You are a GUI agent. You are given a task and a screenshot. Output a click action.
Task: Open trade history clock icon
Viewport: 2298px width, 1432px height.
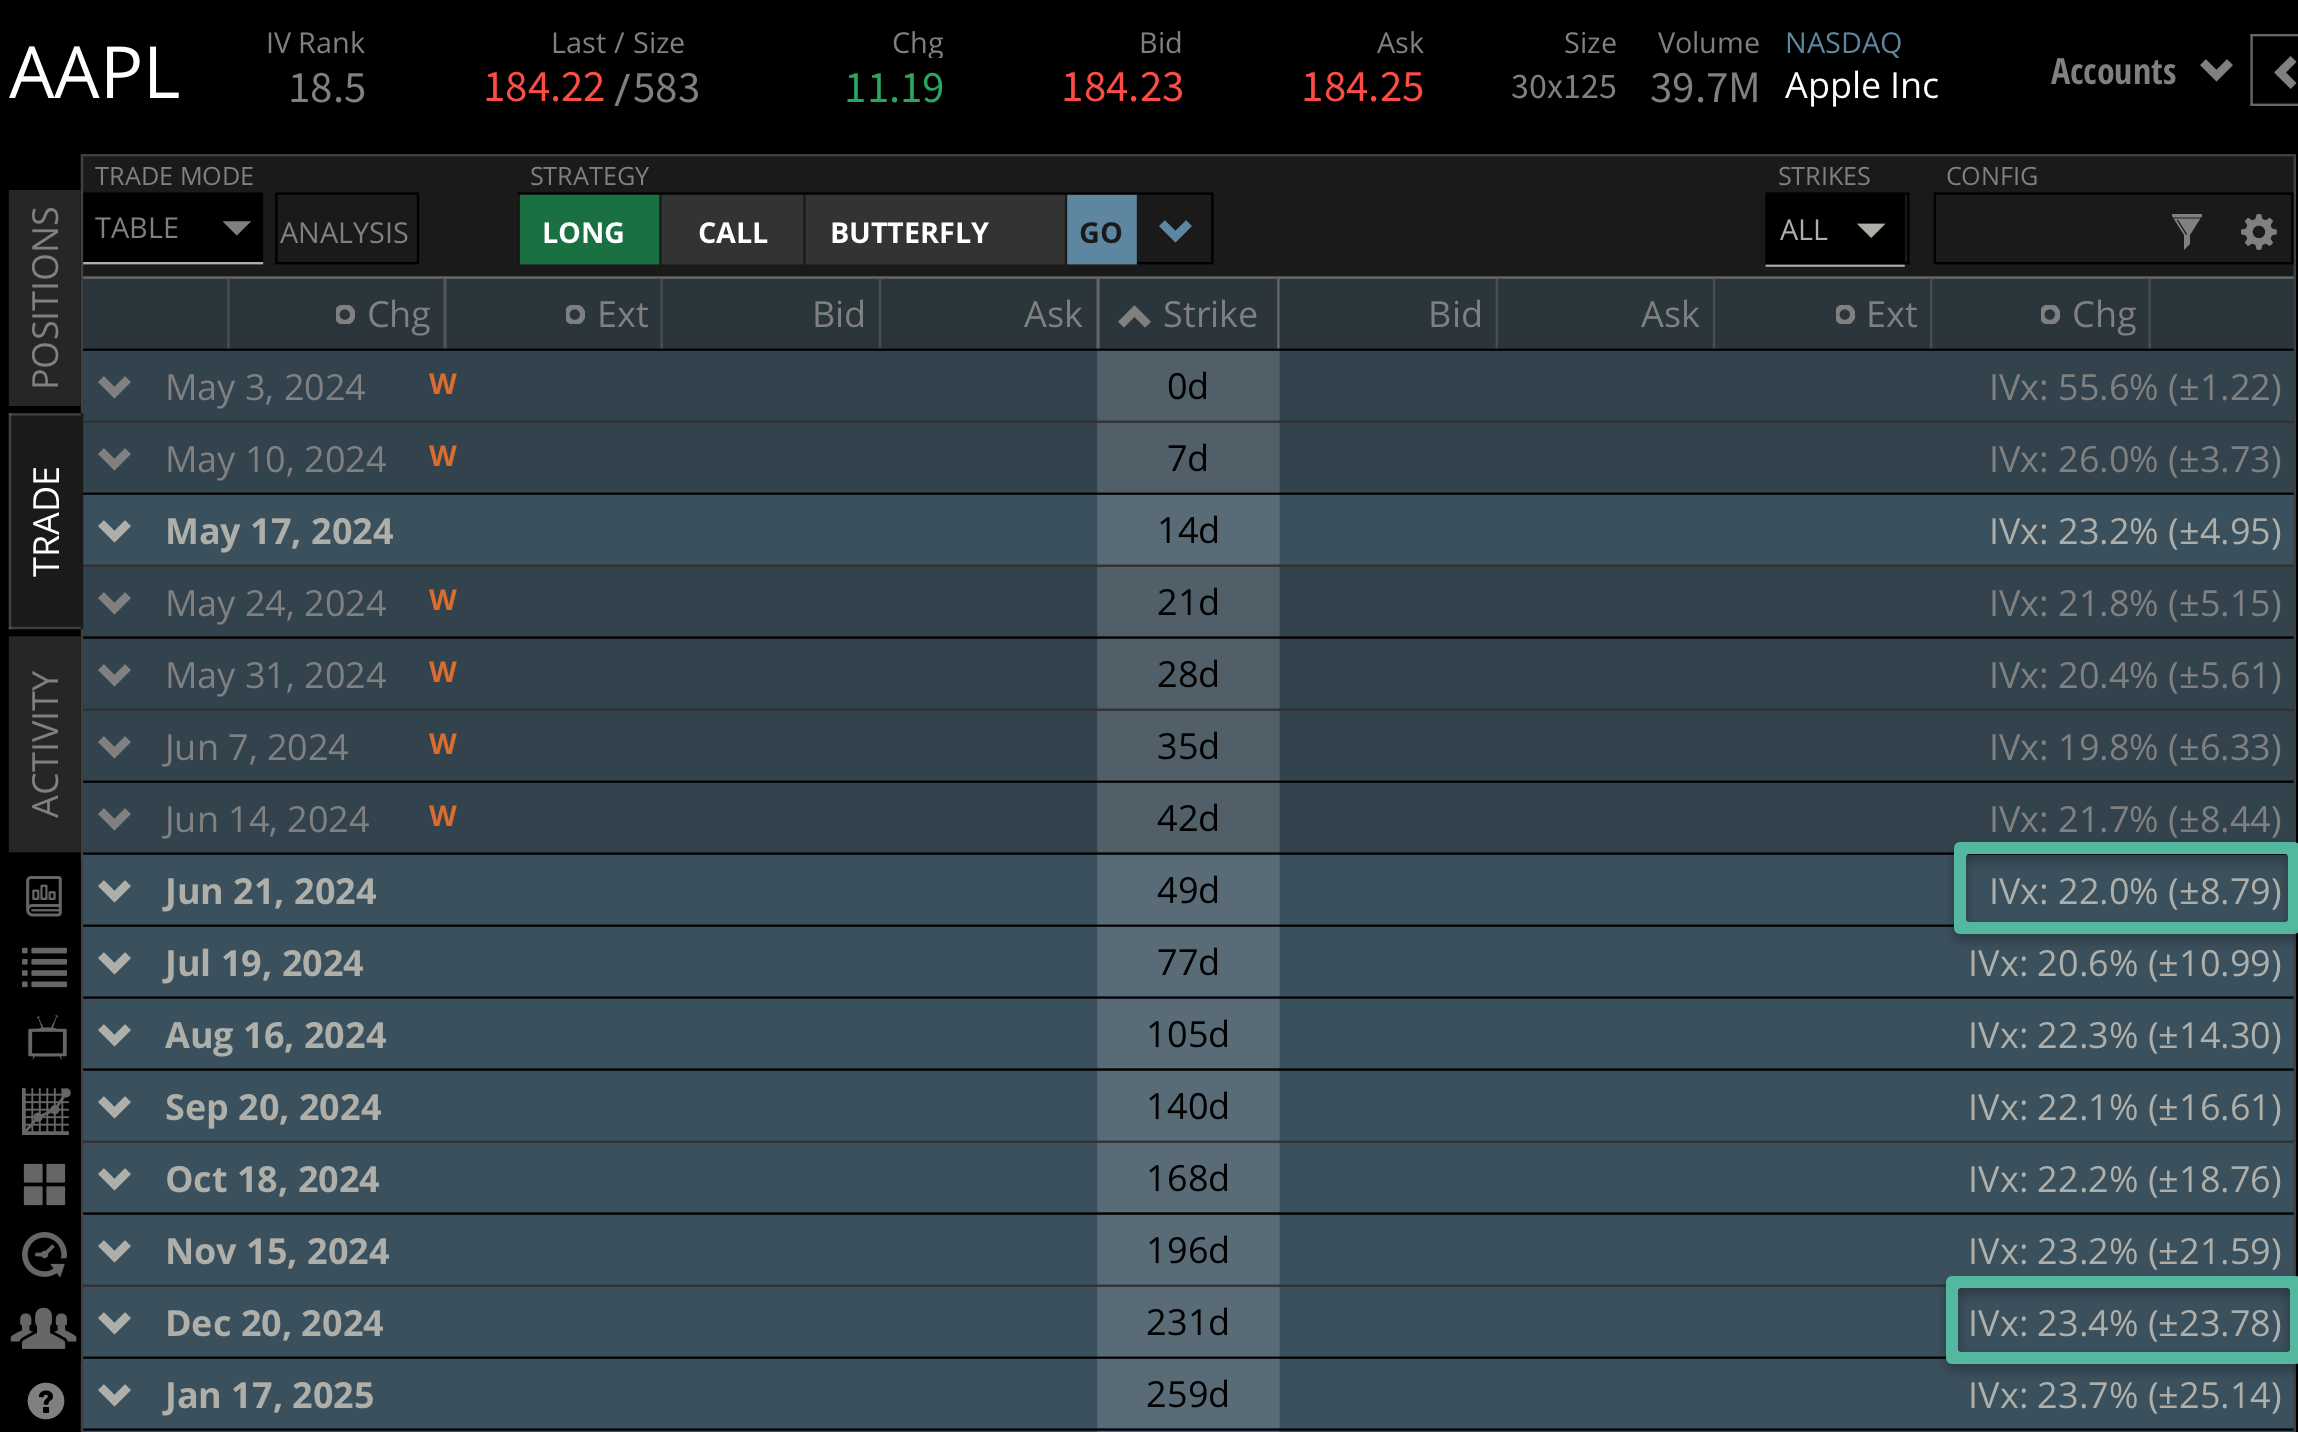tap(45, 1255)
